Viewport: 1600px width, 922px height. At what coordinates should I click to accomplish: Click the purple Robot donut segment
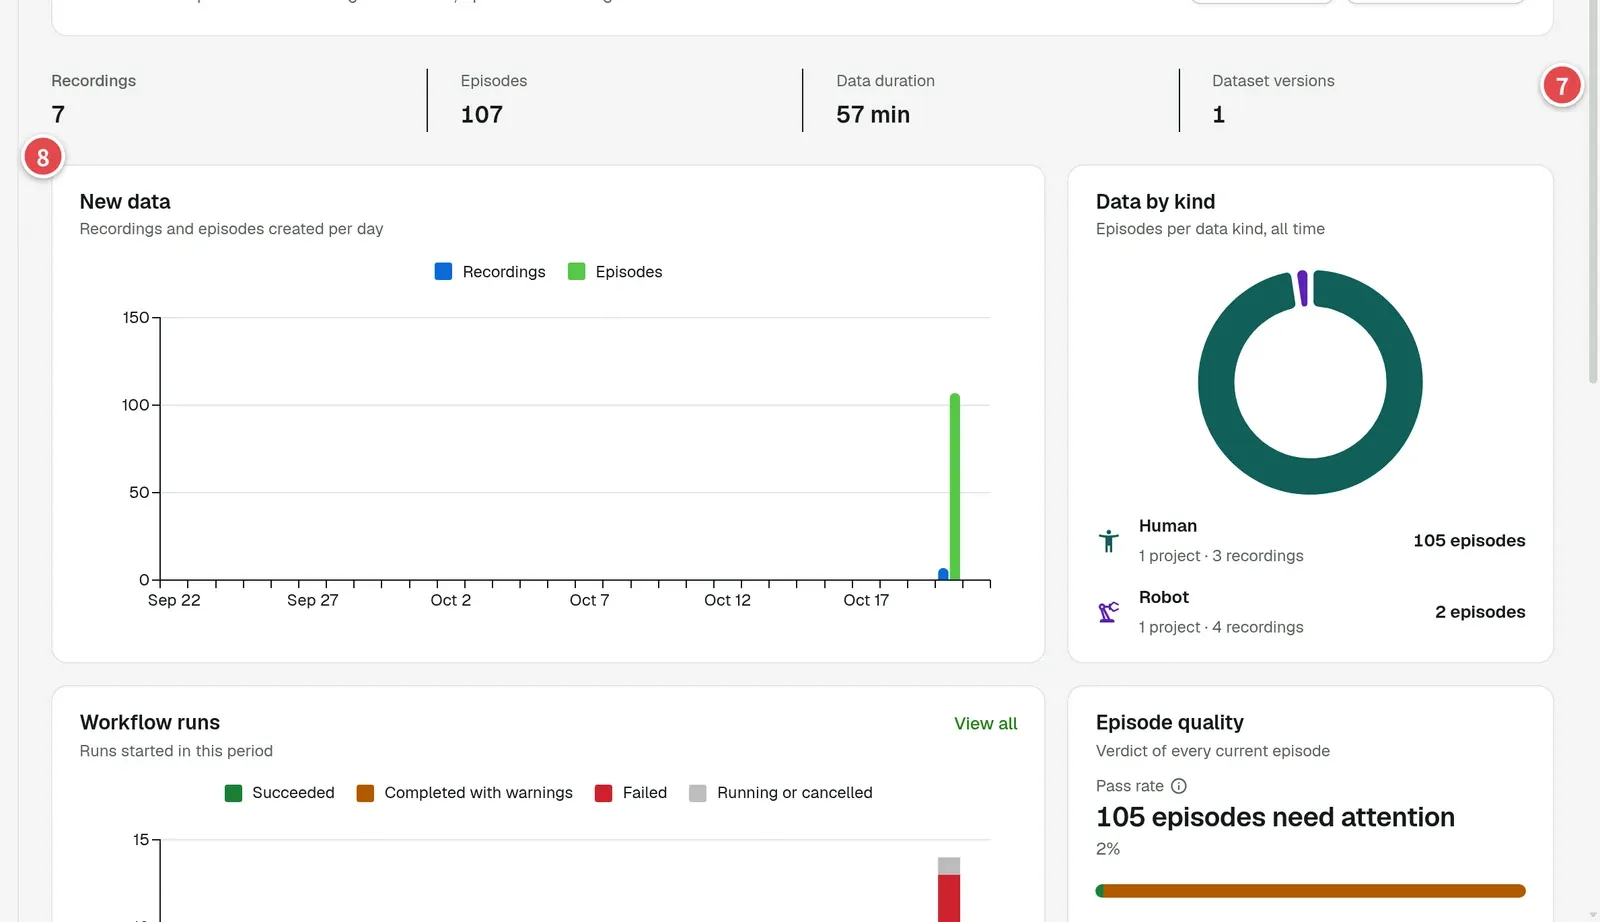tap(1303, 288)
